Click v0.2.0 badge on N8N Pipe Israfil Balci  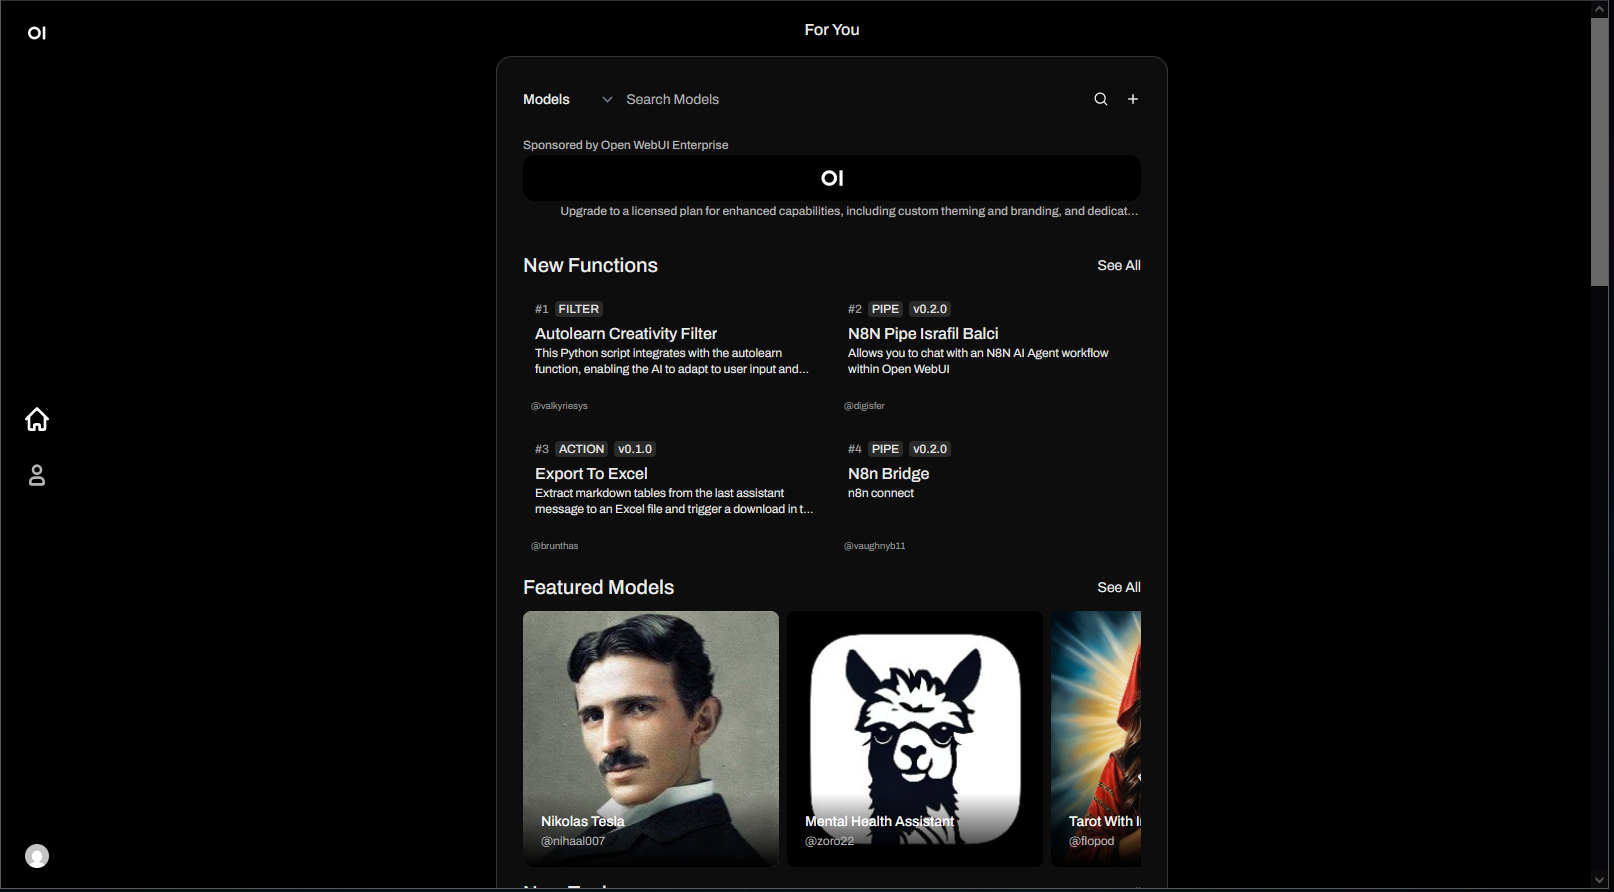930,309
